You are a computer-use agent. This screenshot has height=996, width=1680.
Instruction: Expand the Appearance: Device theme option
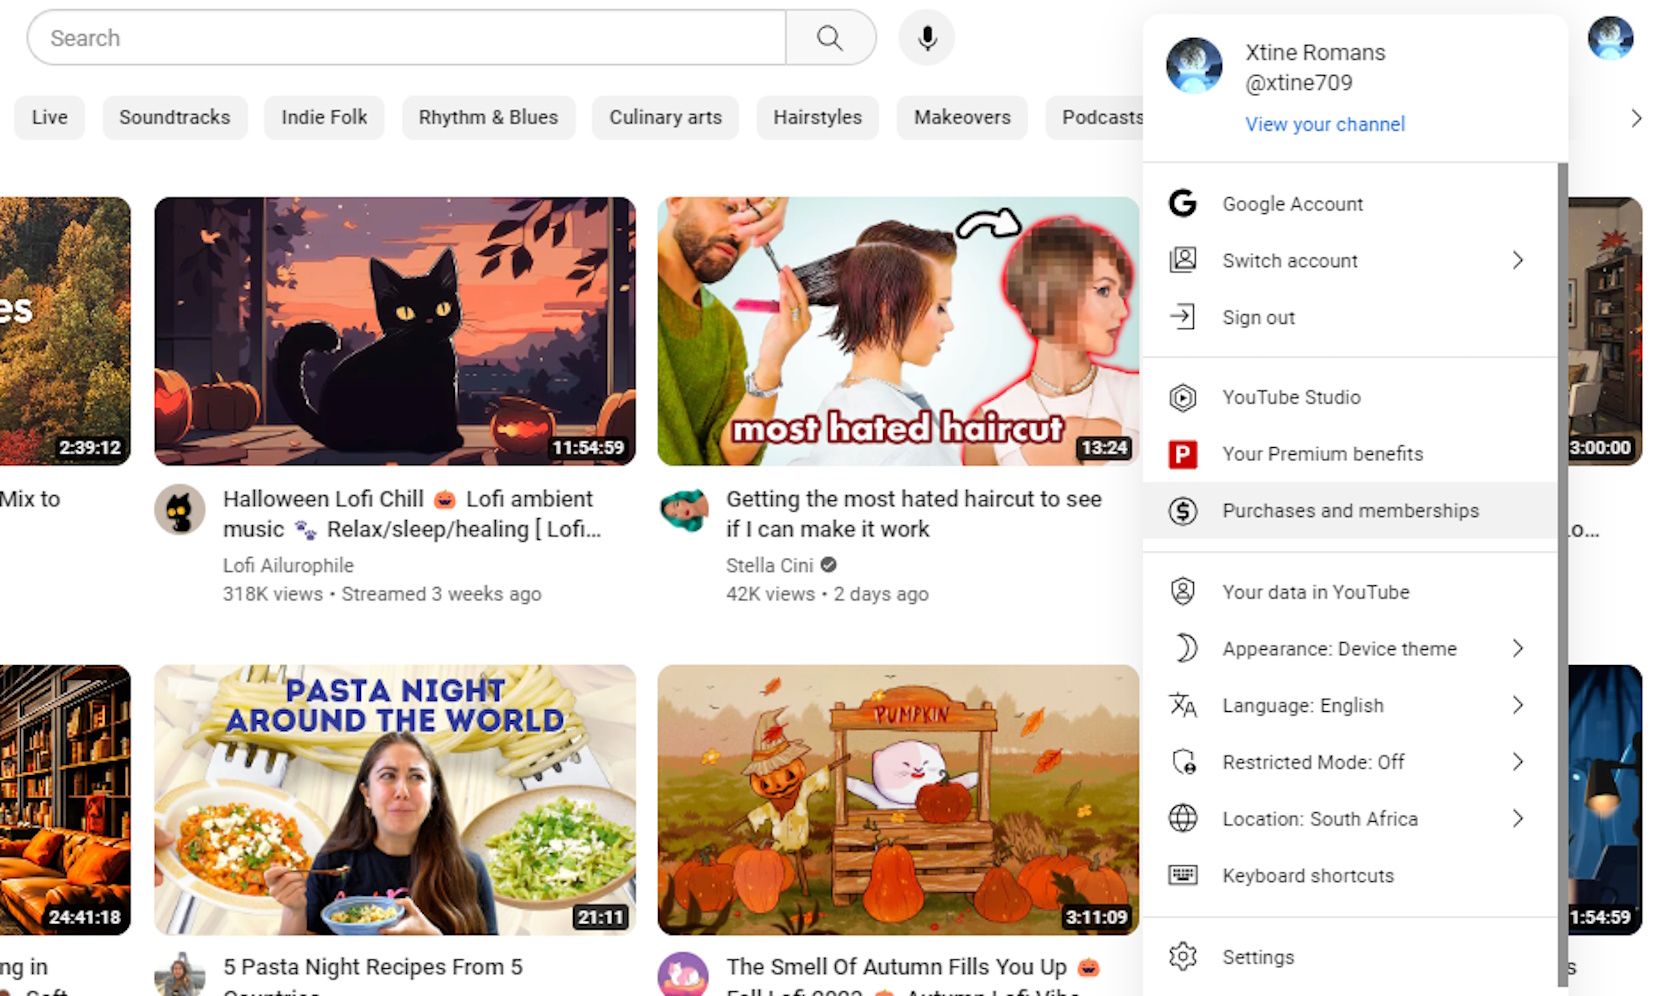1517,649
